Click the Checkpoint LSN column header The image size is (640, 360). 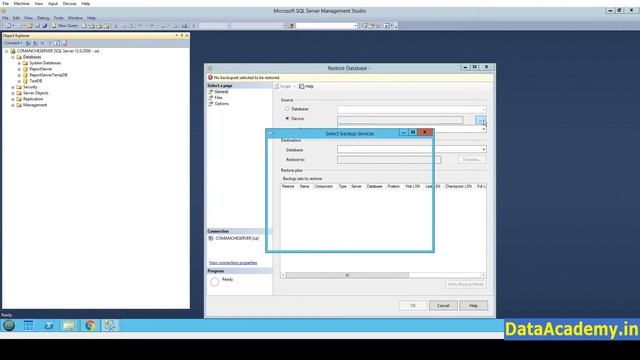pyautogui.click(x=458, y=187)
